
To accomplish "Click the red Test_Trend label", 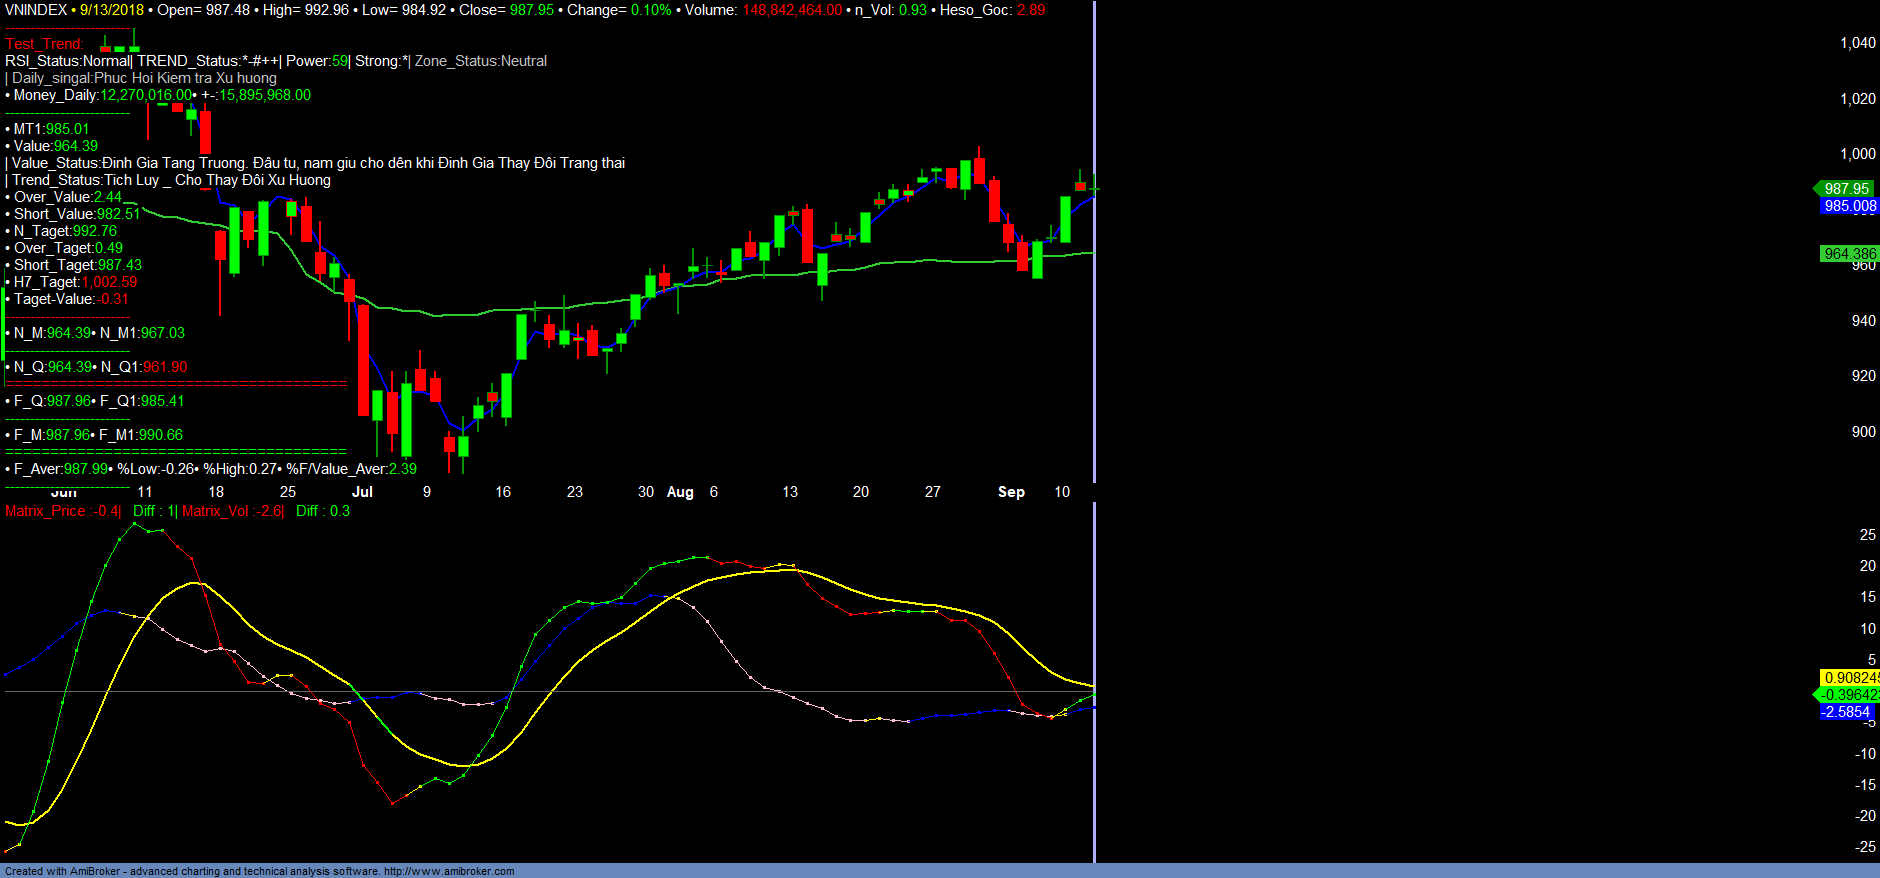I will coord(44,44).
